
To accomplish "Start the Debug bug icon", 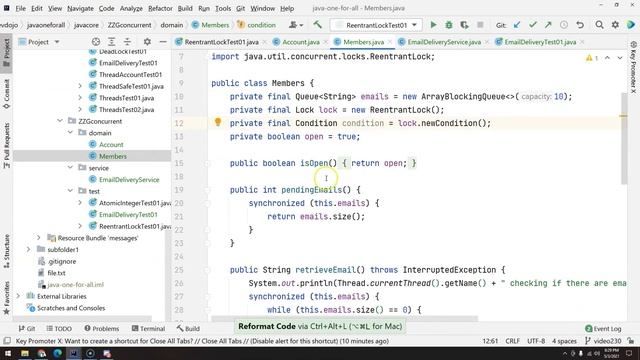I will [449, 25].
